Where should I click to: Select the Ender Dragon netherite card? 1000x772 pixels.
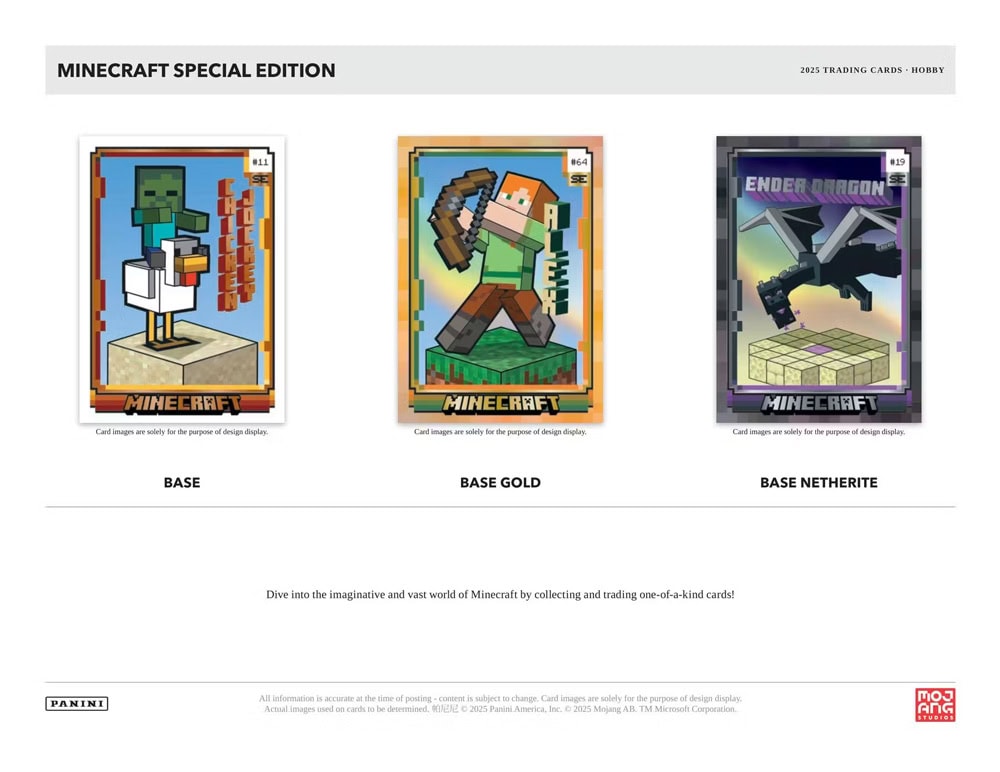click(x=818, y=279)
